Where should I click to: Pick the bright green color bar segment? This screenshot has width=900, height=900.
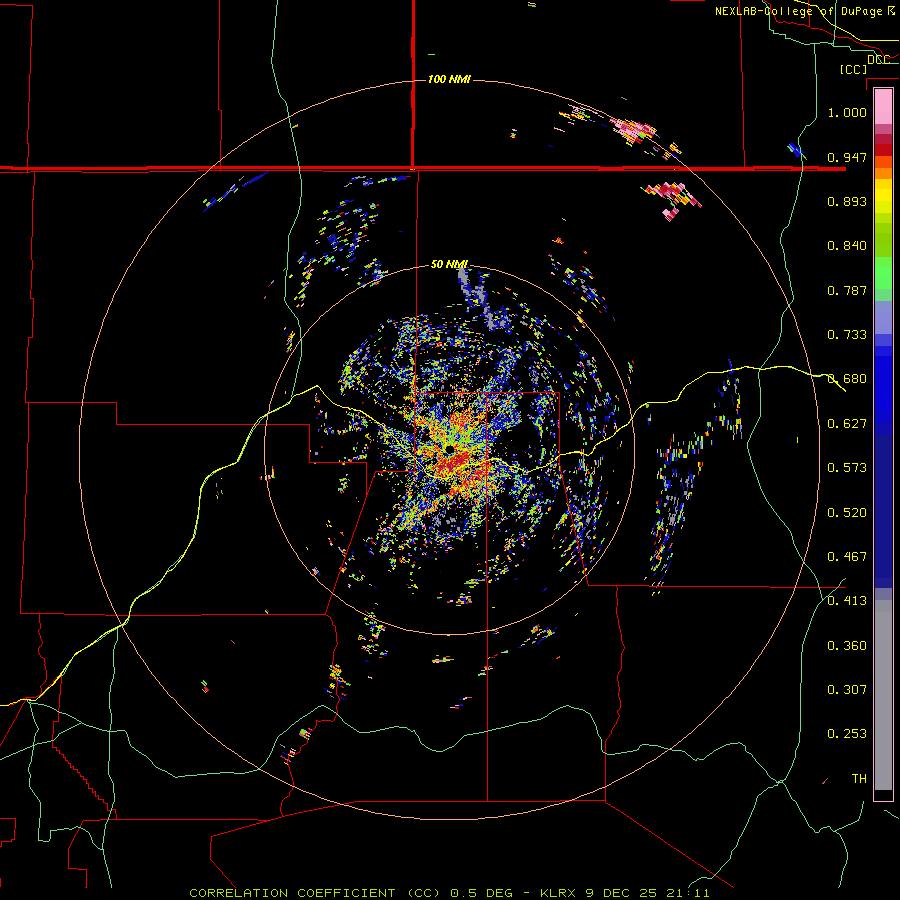point(883,273)
